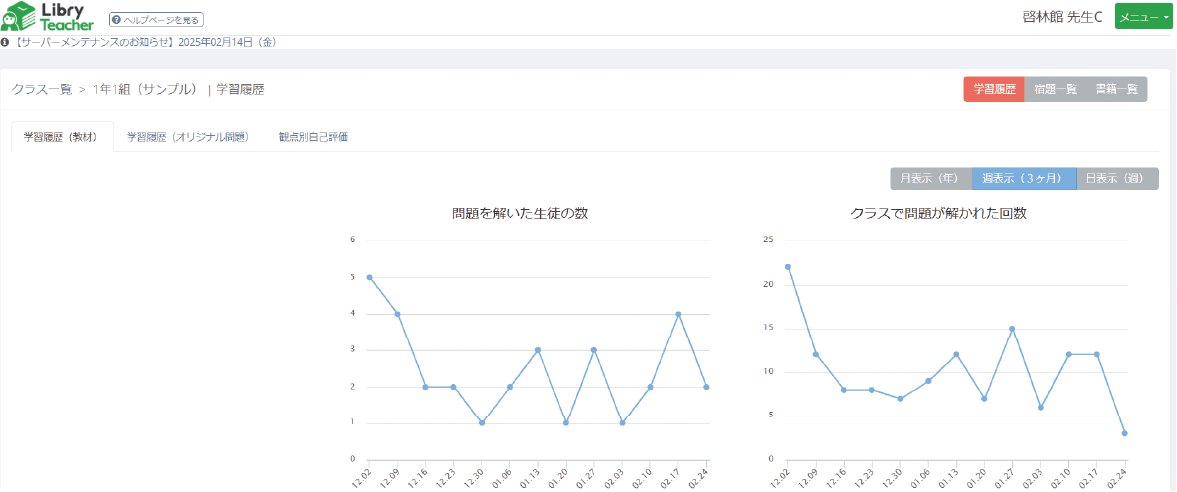Viewport: 1177px width, 492px height.
Task: Click the info icon beside the maintenance notice
Action: pos(5,43)
